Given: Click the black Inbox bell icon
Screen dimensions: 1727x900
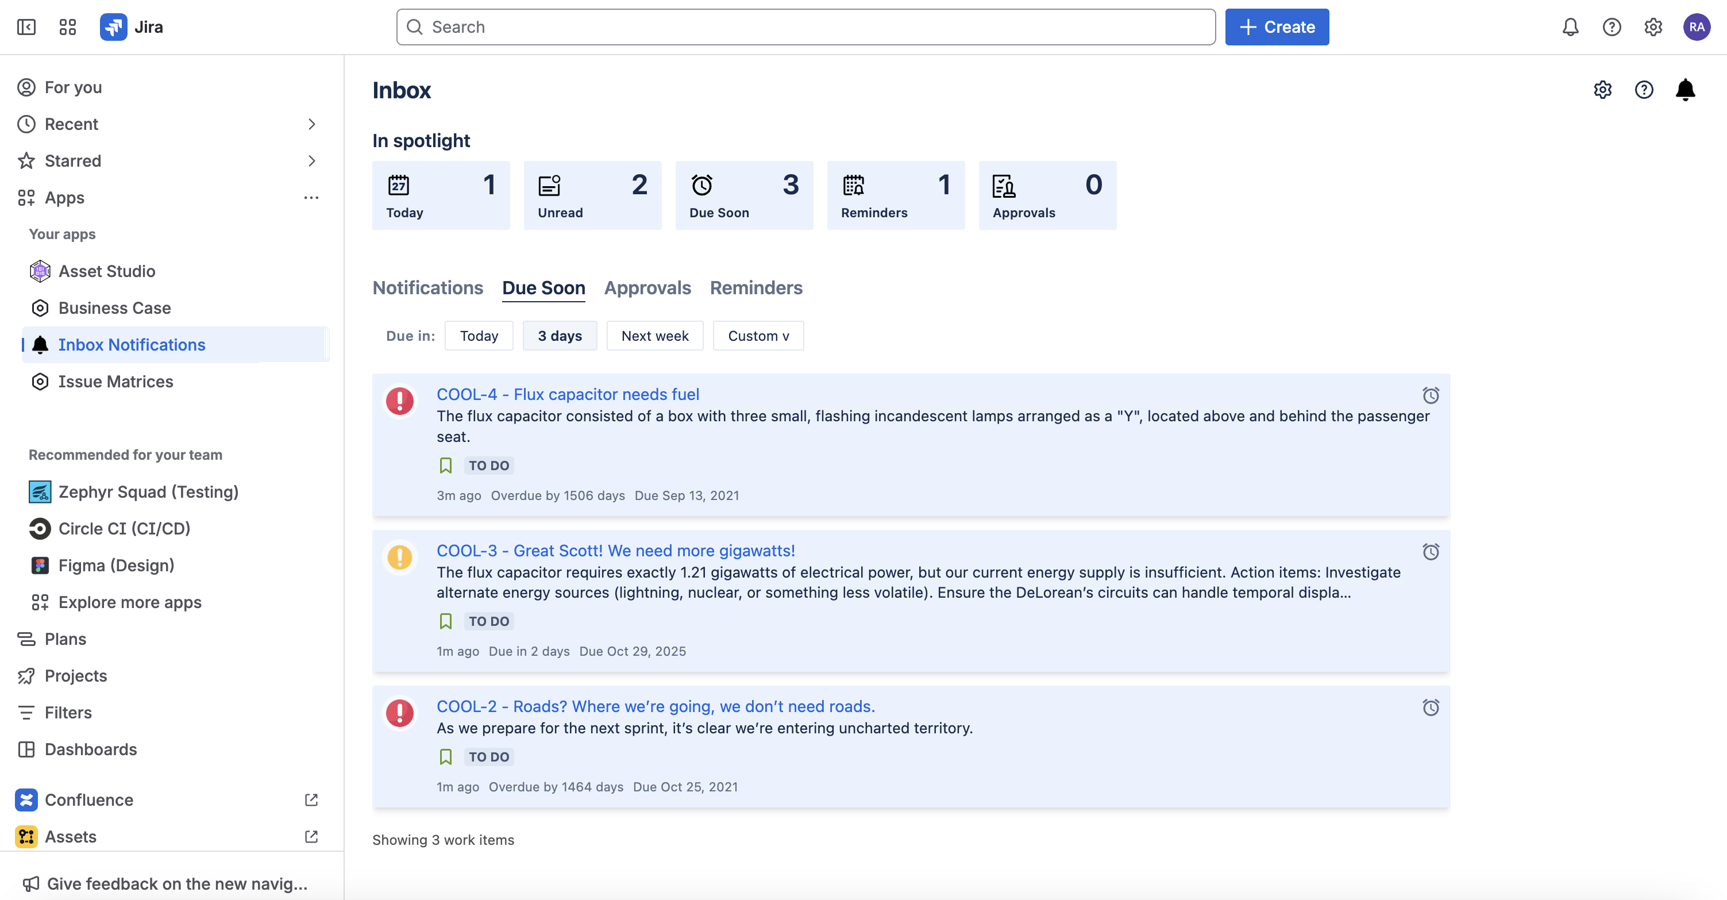Looking at the screenshot, I should [1685, 90].
